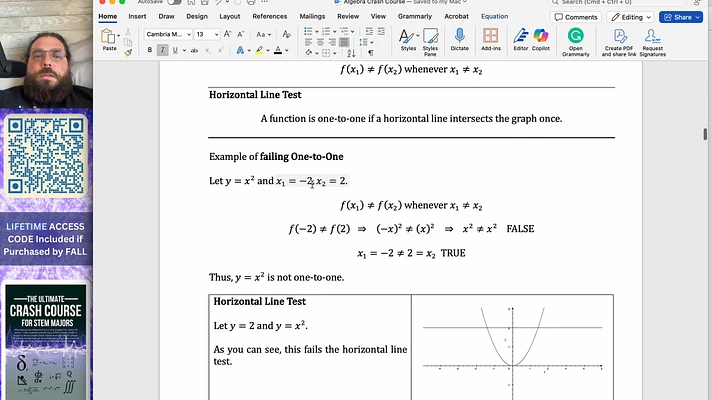Image resolution: width=712 pixels, height=400 pixels.
Task: Click the Cut scissors icon
Action: click(x=128, y=32)
